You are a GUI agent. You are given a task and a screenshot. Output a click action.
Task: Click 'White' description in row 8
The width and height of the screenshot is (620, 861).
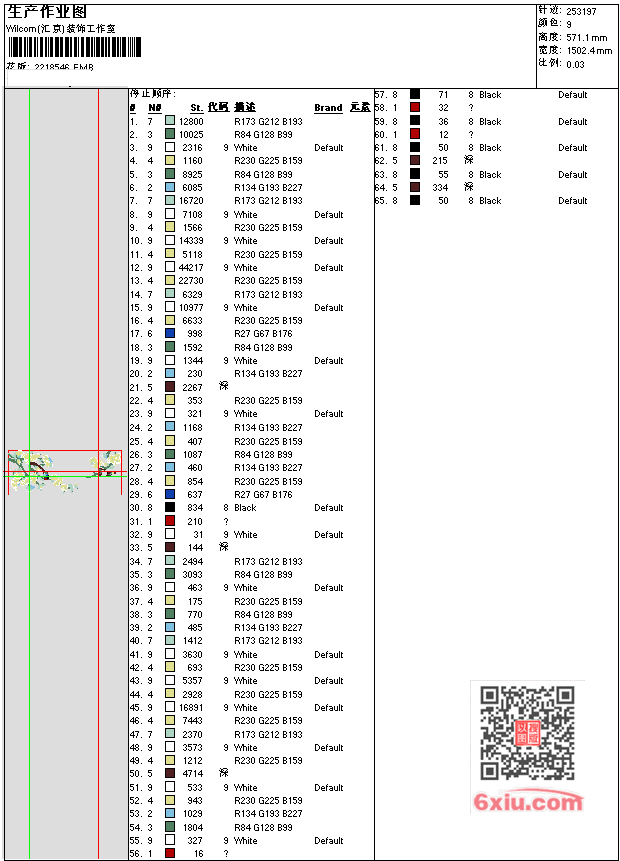pyautogui.click(x=245, y=215)
